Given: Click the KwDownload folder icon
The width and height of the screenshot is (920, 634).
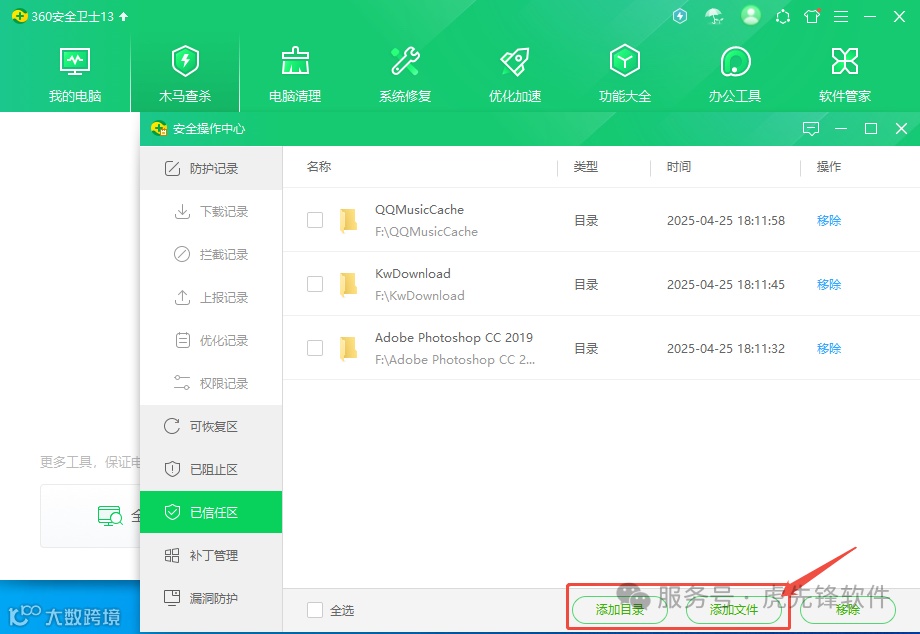Looking at the screenshot, I should click(349, 284).
